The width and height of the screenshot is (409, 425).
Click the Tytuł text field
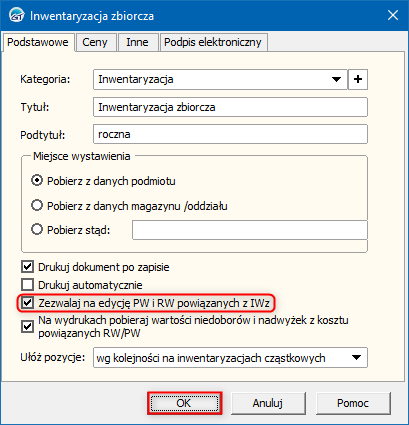coord(230,107)
